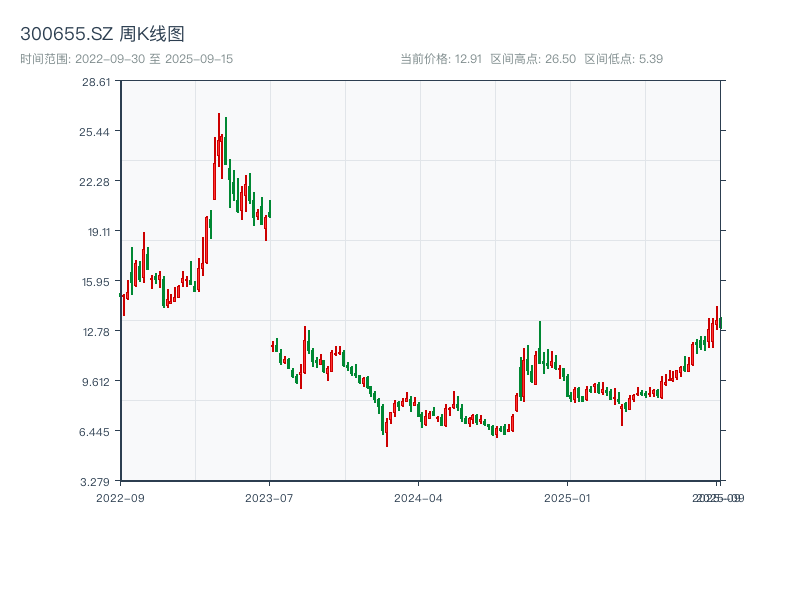
Task: Click y-axis value 22.28
Action: point(94,182)
